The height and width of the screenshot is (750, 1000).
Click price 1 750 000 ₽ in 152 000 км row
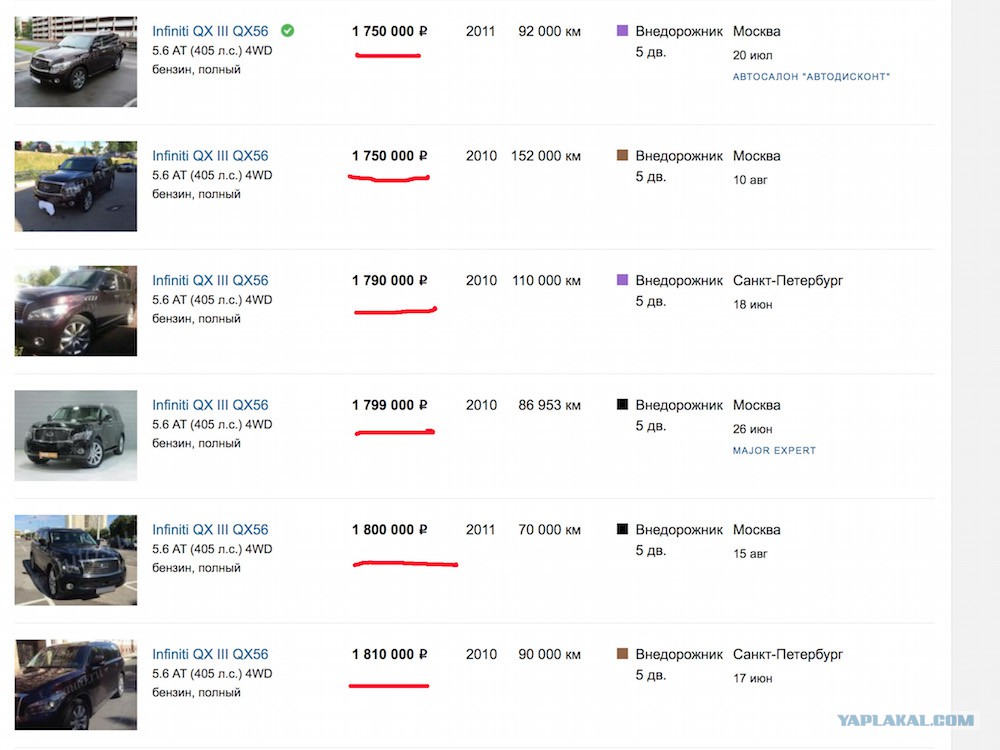point(390,156)
